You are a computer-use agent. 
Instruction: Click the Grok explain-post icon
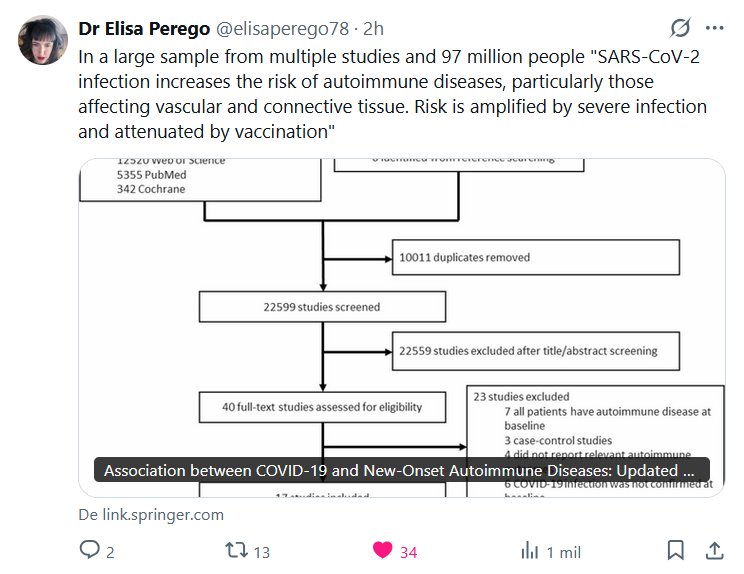coord(680,28)
